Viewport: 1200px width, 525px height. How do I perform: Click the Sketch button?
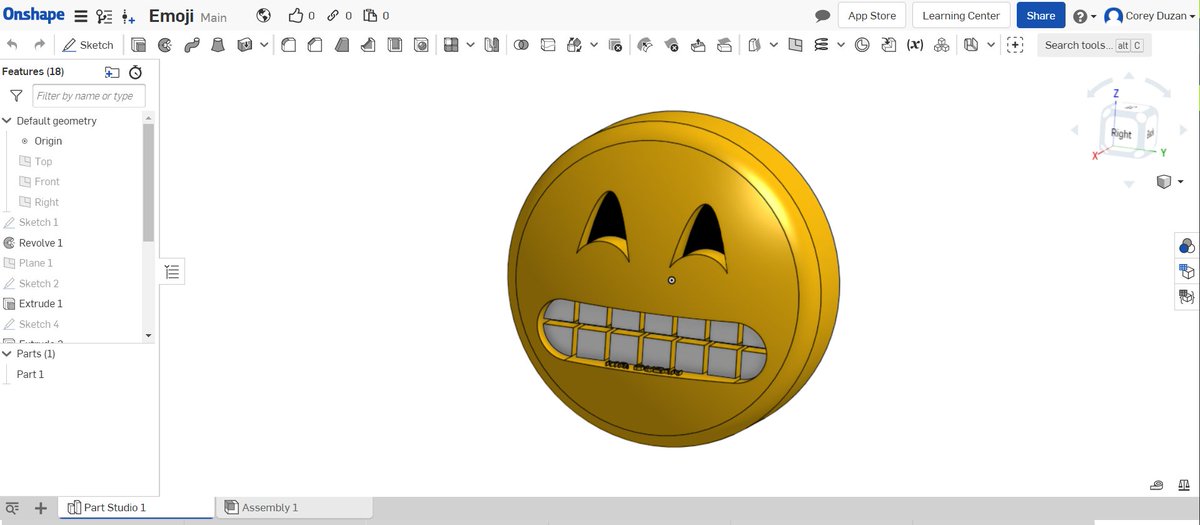click(88, 45)
